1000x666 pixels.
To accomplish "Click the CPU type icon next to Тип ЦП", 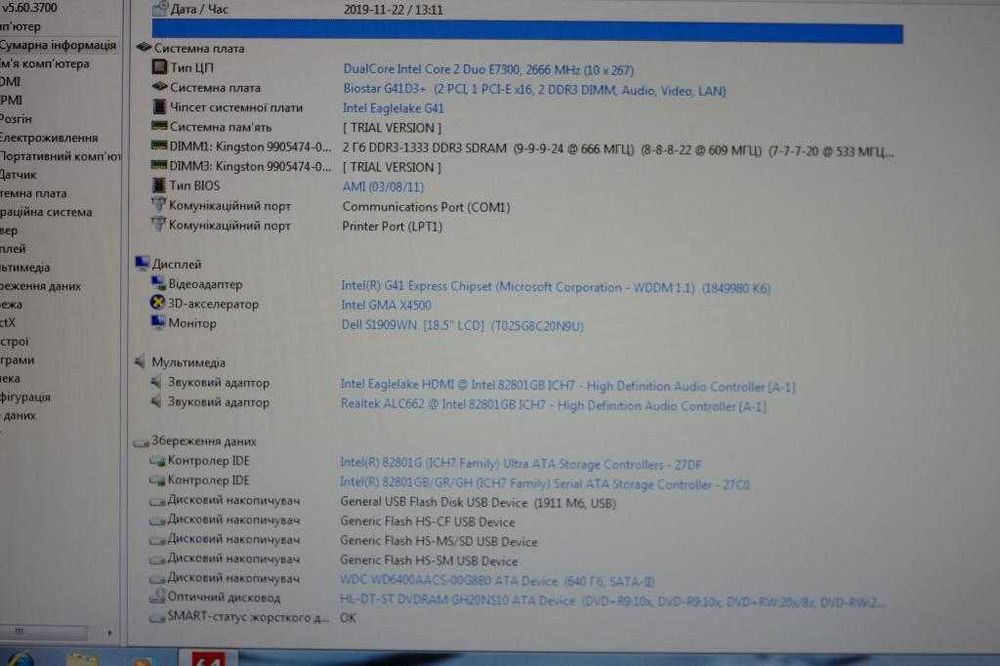I will [x=159, y=66].
